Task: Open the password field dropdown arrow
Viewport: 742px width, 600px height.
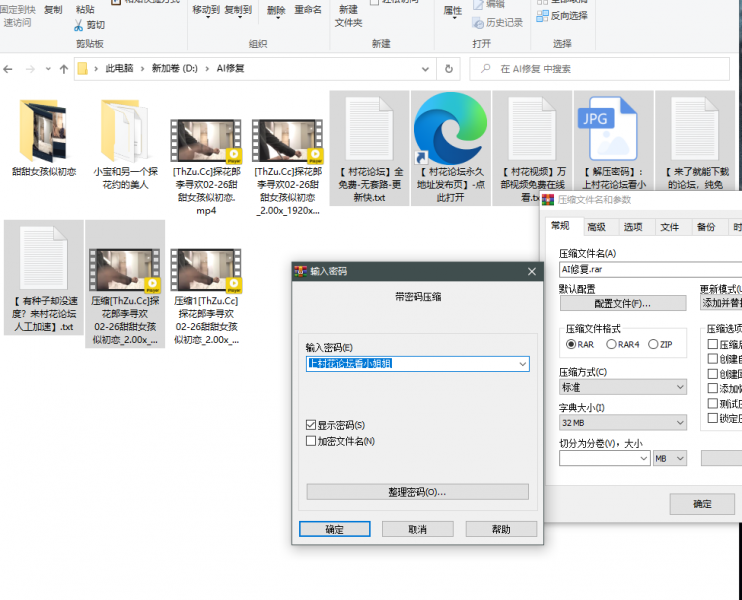Action: pos(521,364)
